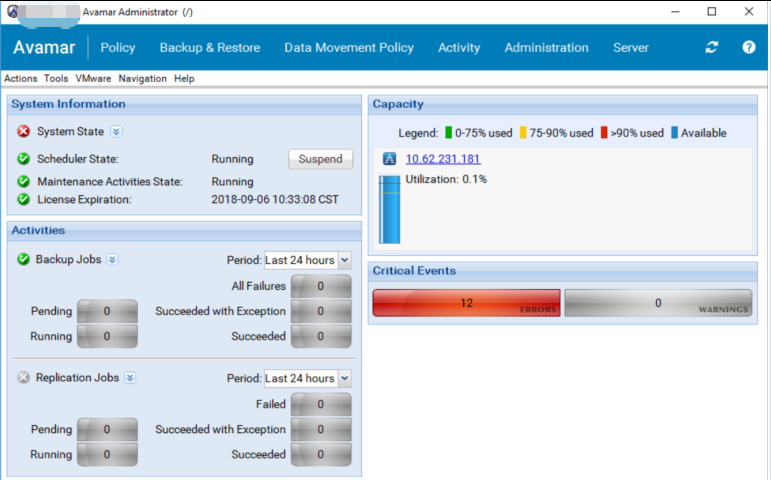The height and width of the screenshot is (480, 771).
Task: Open the Actions menu
Action: point(21,79)
